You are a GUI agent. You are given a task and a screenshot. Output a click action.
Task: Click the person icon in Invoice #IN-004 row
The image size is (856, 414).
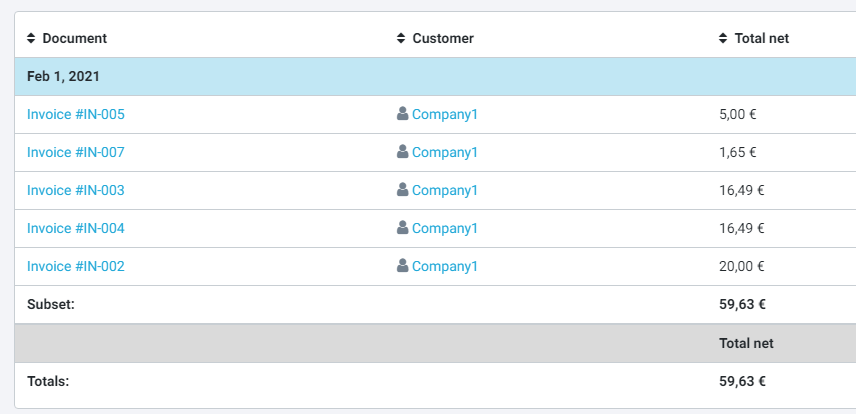(x=403, y=228)
